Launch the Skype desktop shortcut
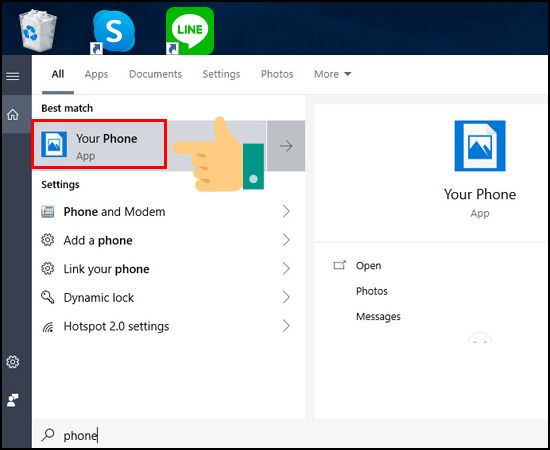The height and width of the screenshot is (450, 550). pyautogui.click(x=113, y=31)
